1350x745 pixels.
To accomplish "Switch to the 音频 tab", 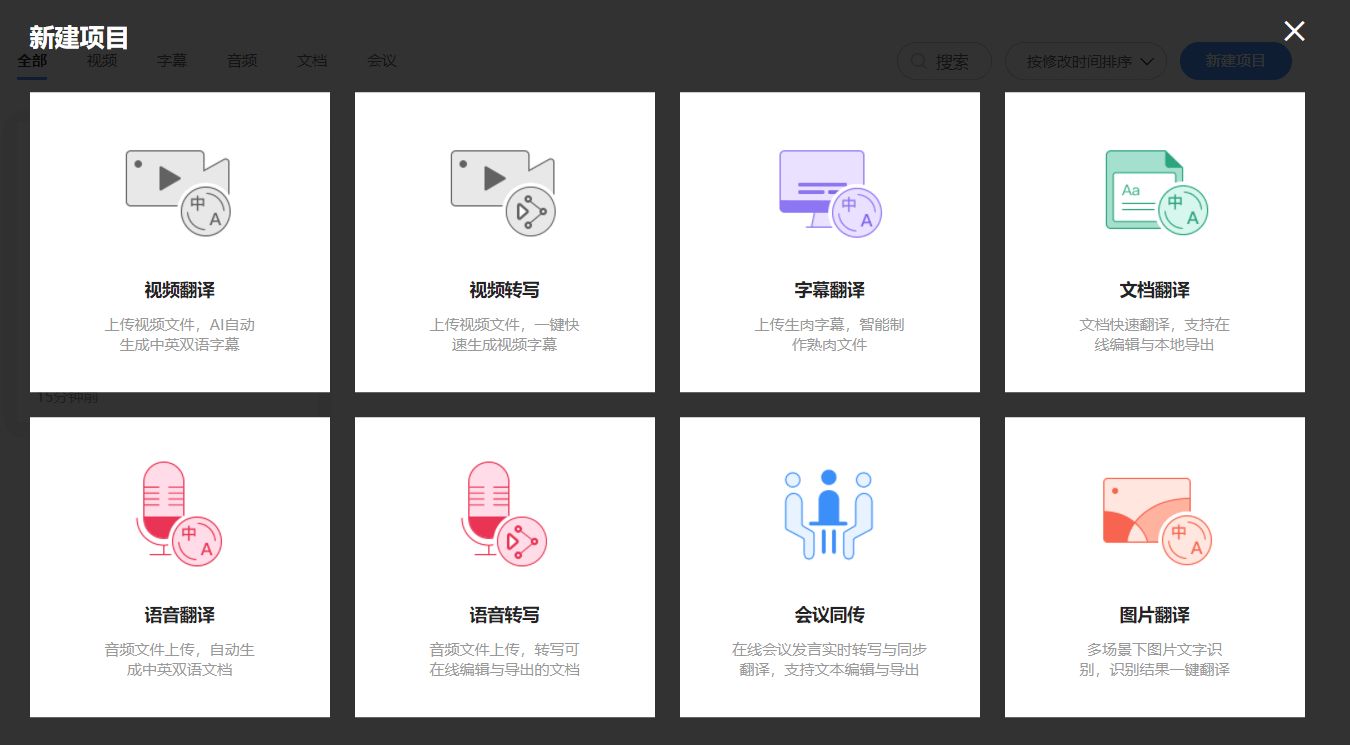I will 242,61.
